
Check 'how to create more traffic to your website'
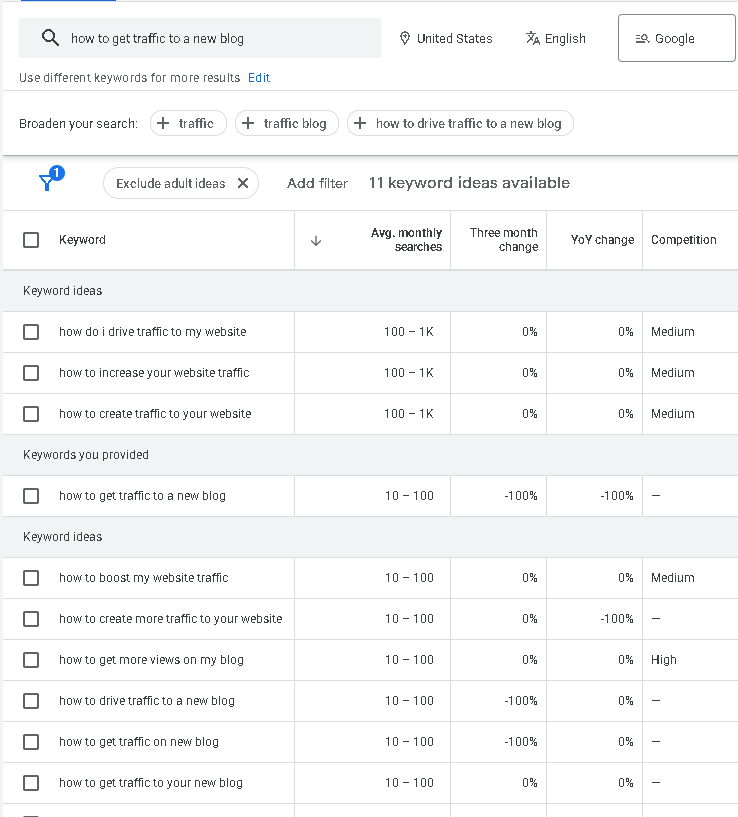[31, 619]
